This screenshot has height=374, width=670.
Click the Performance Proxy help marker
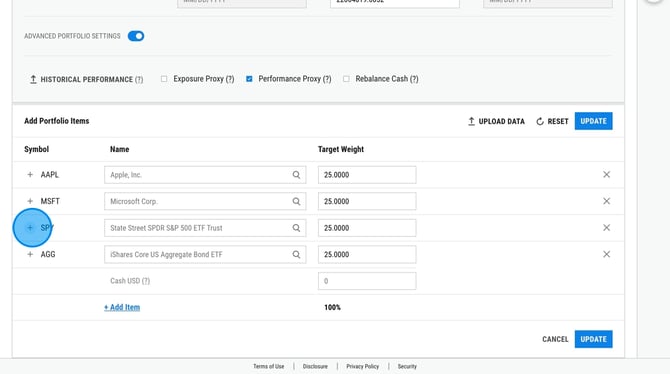point(327,79)
